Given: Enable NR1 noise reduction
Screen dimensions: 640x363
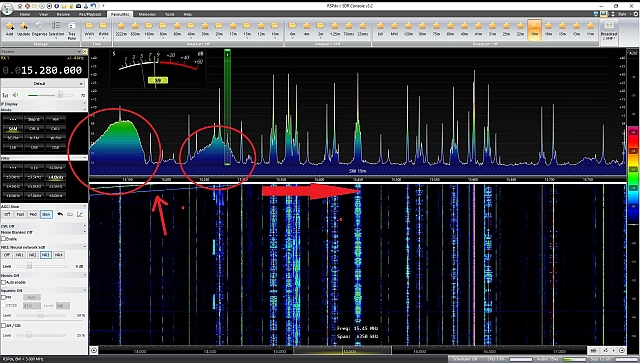Looking at the screenshot, I should pos(20,255).
